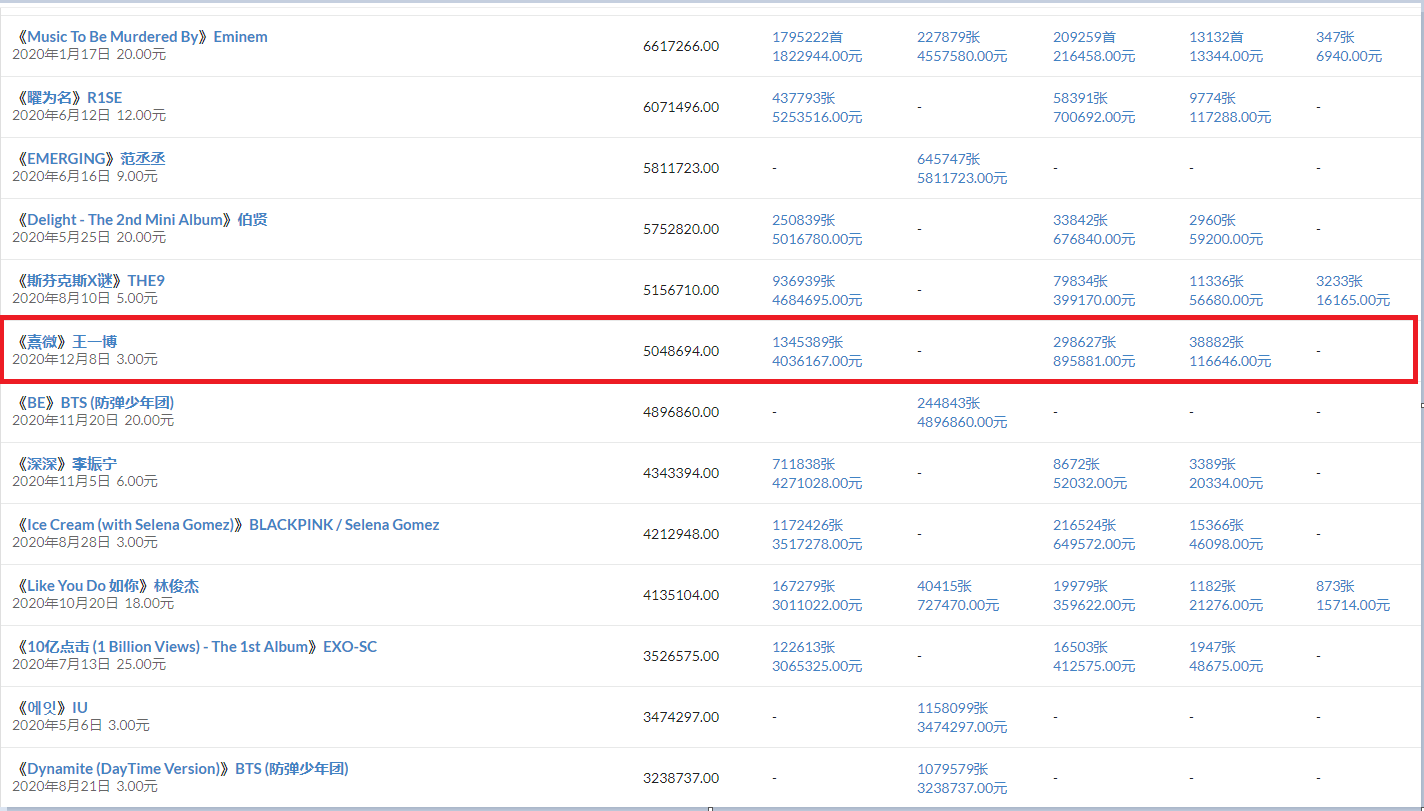Click the 250839张 sales figure for Delight
The height and width of the screenshot is (811, 1424).
coord(804,220)
